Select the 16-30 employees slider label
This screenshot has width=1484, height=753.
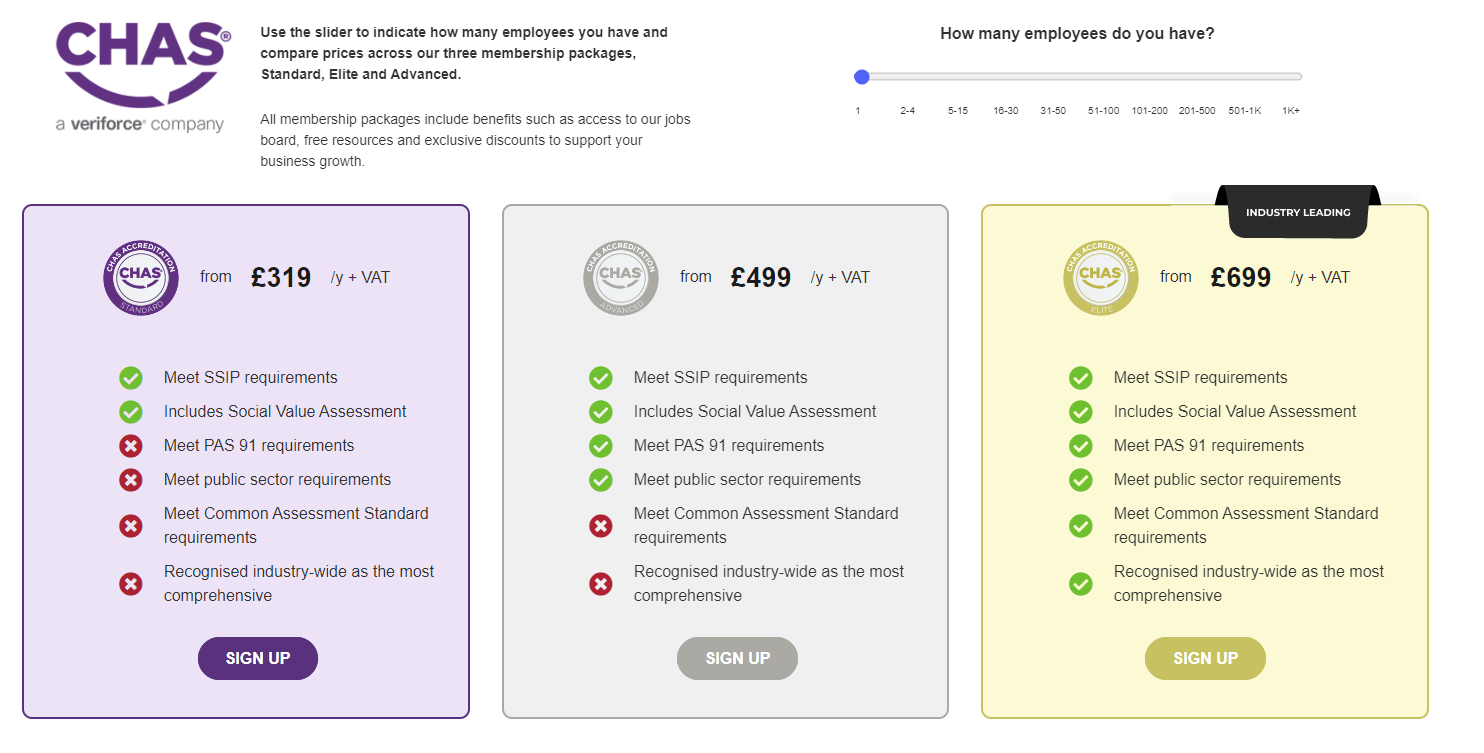[1006, 111]
